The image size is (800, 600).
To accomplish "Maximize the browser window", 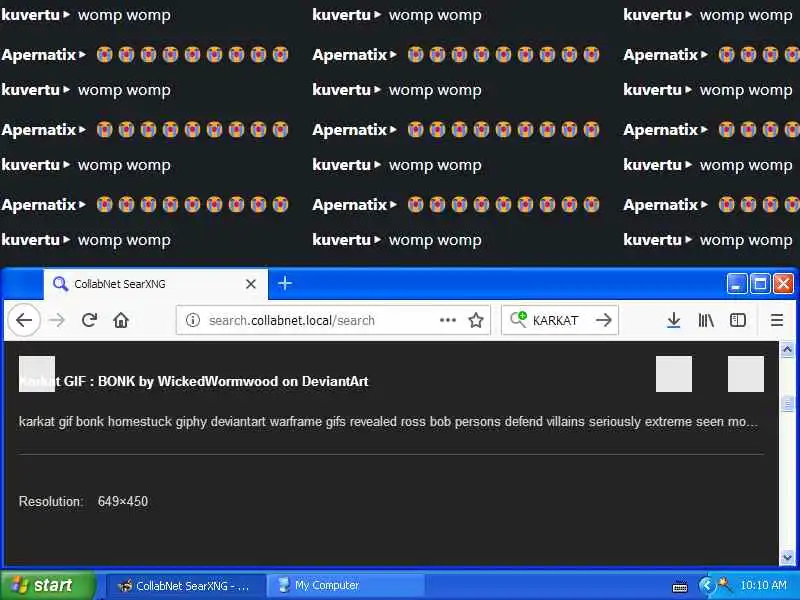I will pyautogui.click(x=760, y=283).
